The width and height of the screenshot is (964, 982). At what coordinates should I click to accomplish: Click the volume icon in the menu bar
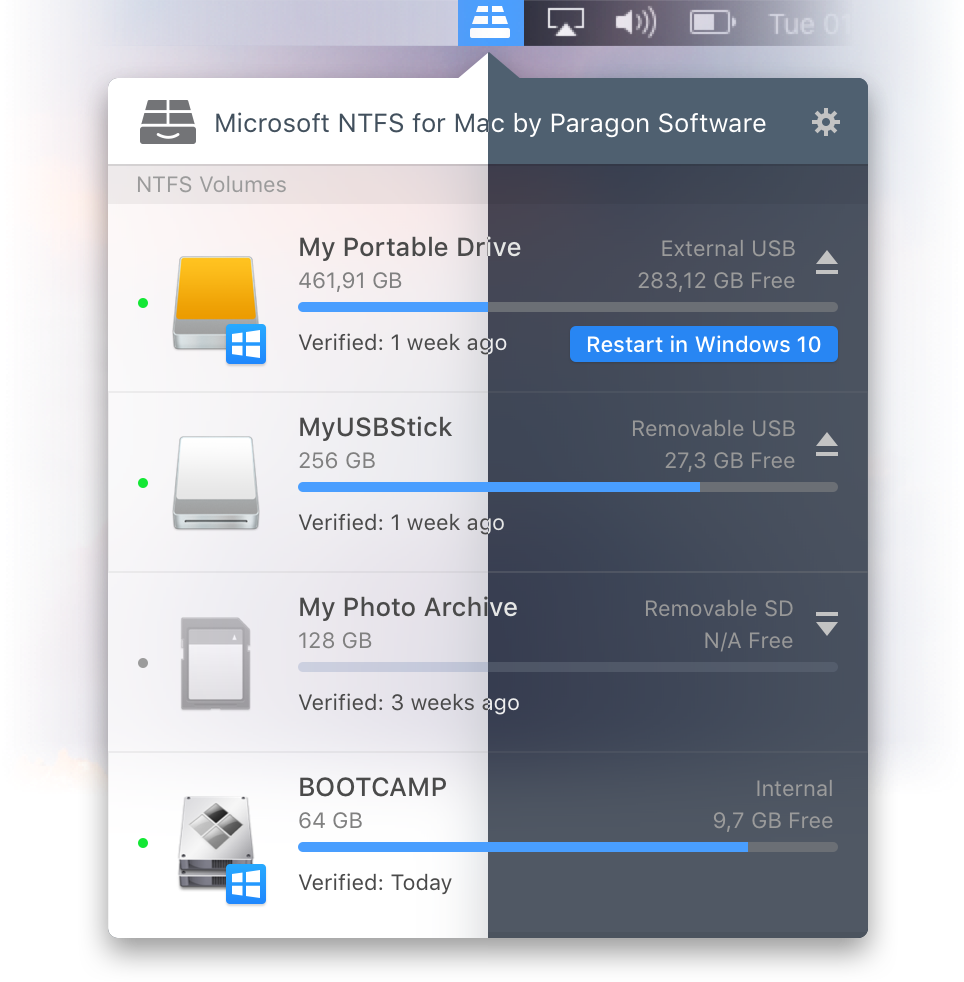(635, 22)
